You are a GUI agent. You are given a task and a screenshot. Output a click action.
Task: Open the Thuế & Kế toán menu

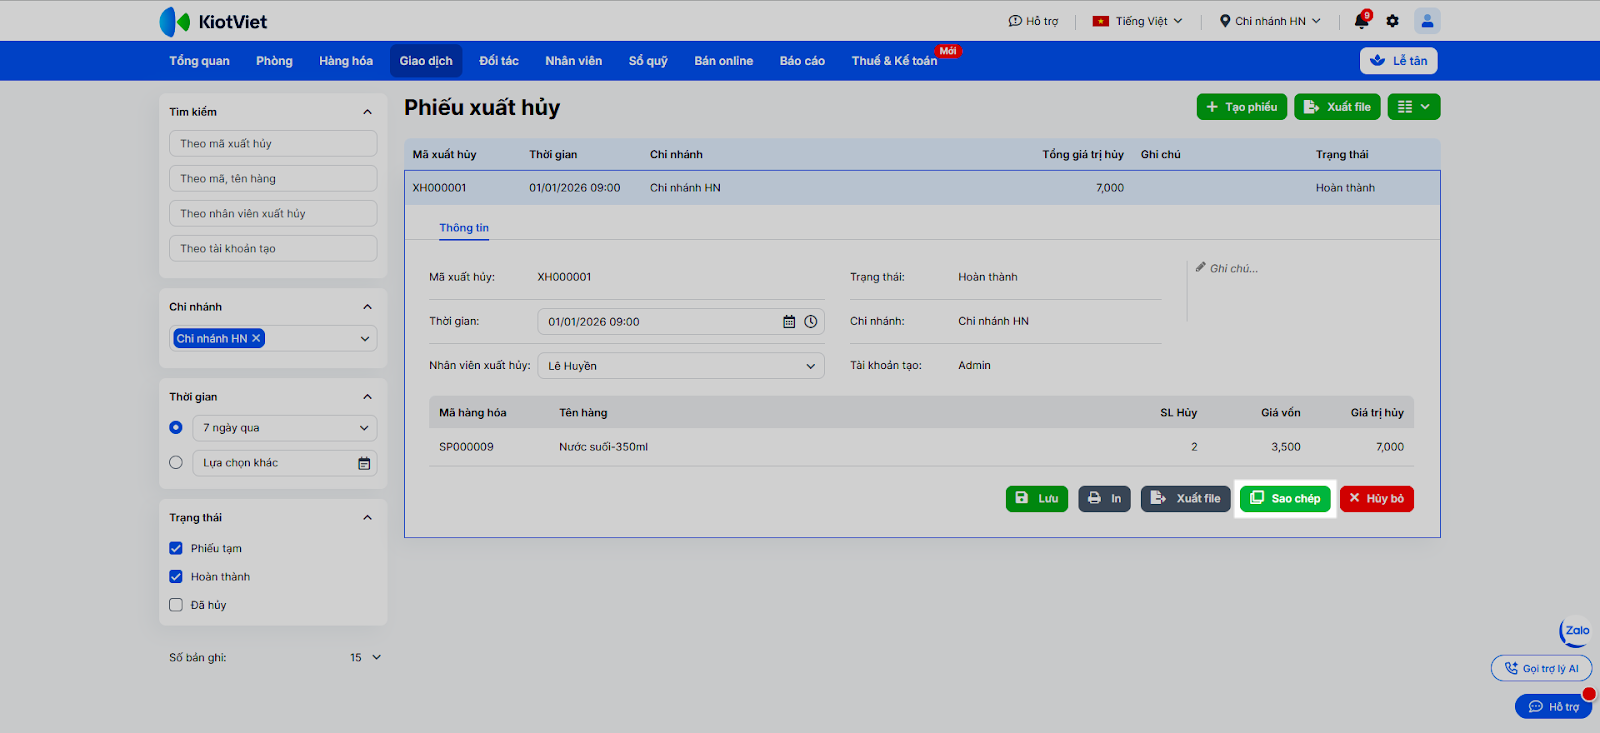coord(895,61)
